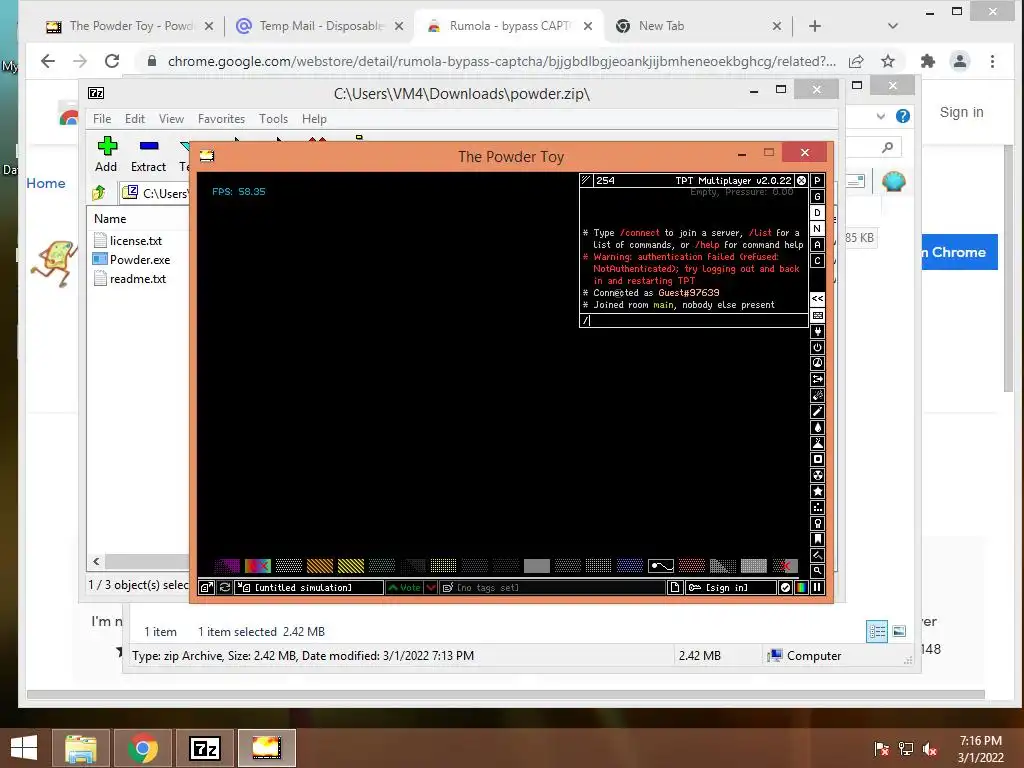Screen dimensions: 1024x768
Task: Expand the chevron beside the web store help icon
Action: tap(881, 116)
